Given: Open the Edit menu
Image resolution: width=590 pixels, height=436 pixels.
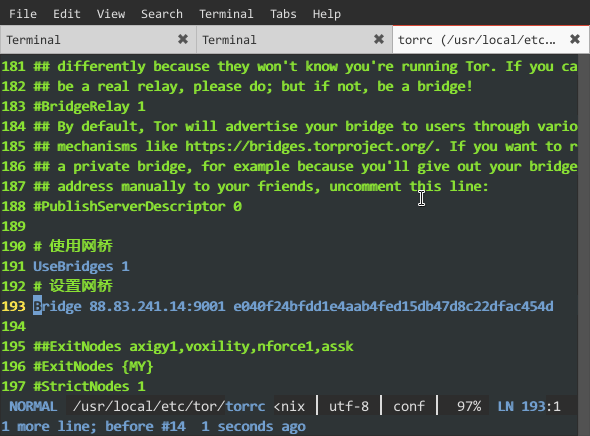Looking at the screenshot, I should tap(67, 14).
